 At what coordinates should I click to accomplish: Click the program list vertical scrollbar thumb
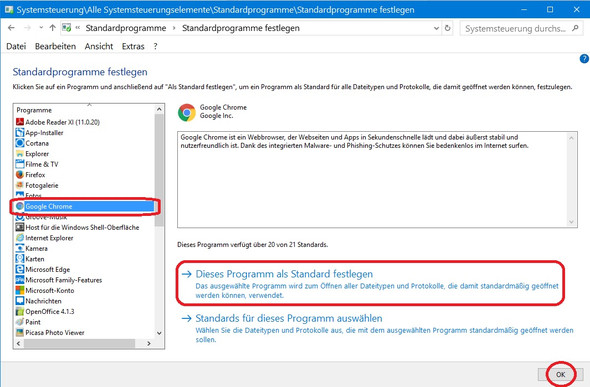pos(159,170)
